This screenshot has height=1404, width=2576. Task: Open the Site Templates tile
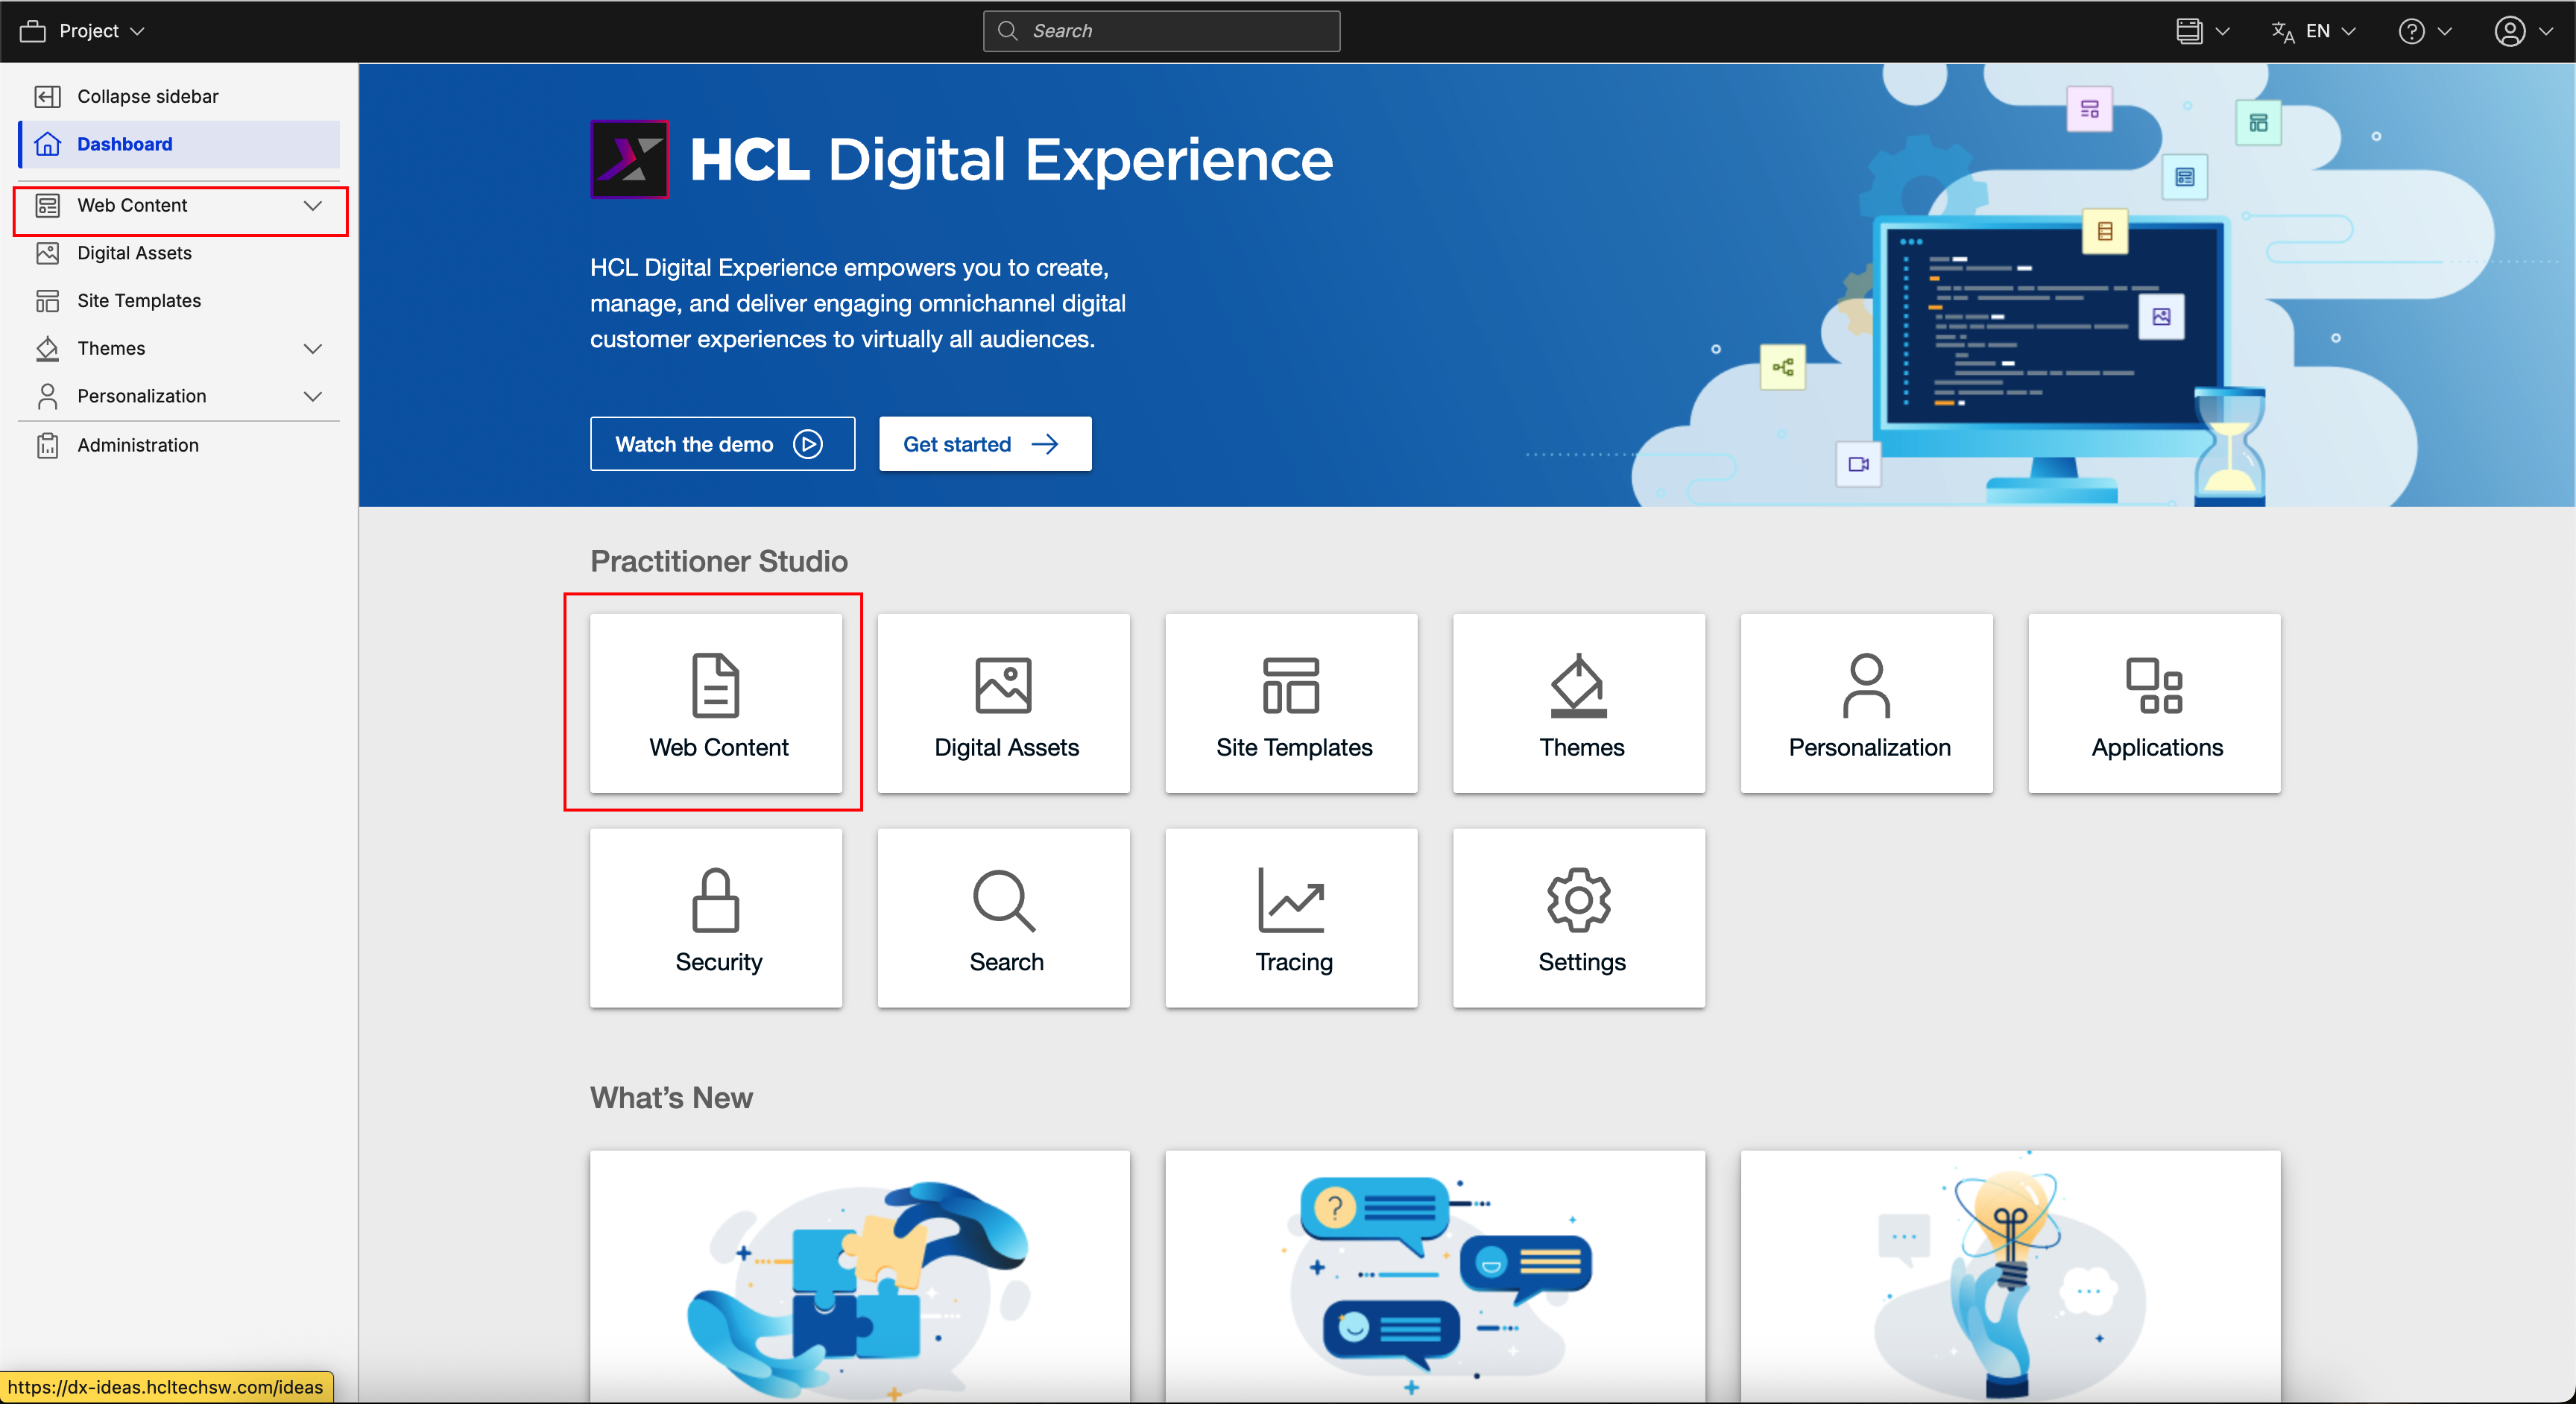coord(1291,703)
